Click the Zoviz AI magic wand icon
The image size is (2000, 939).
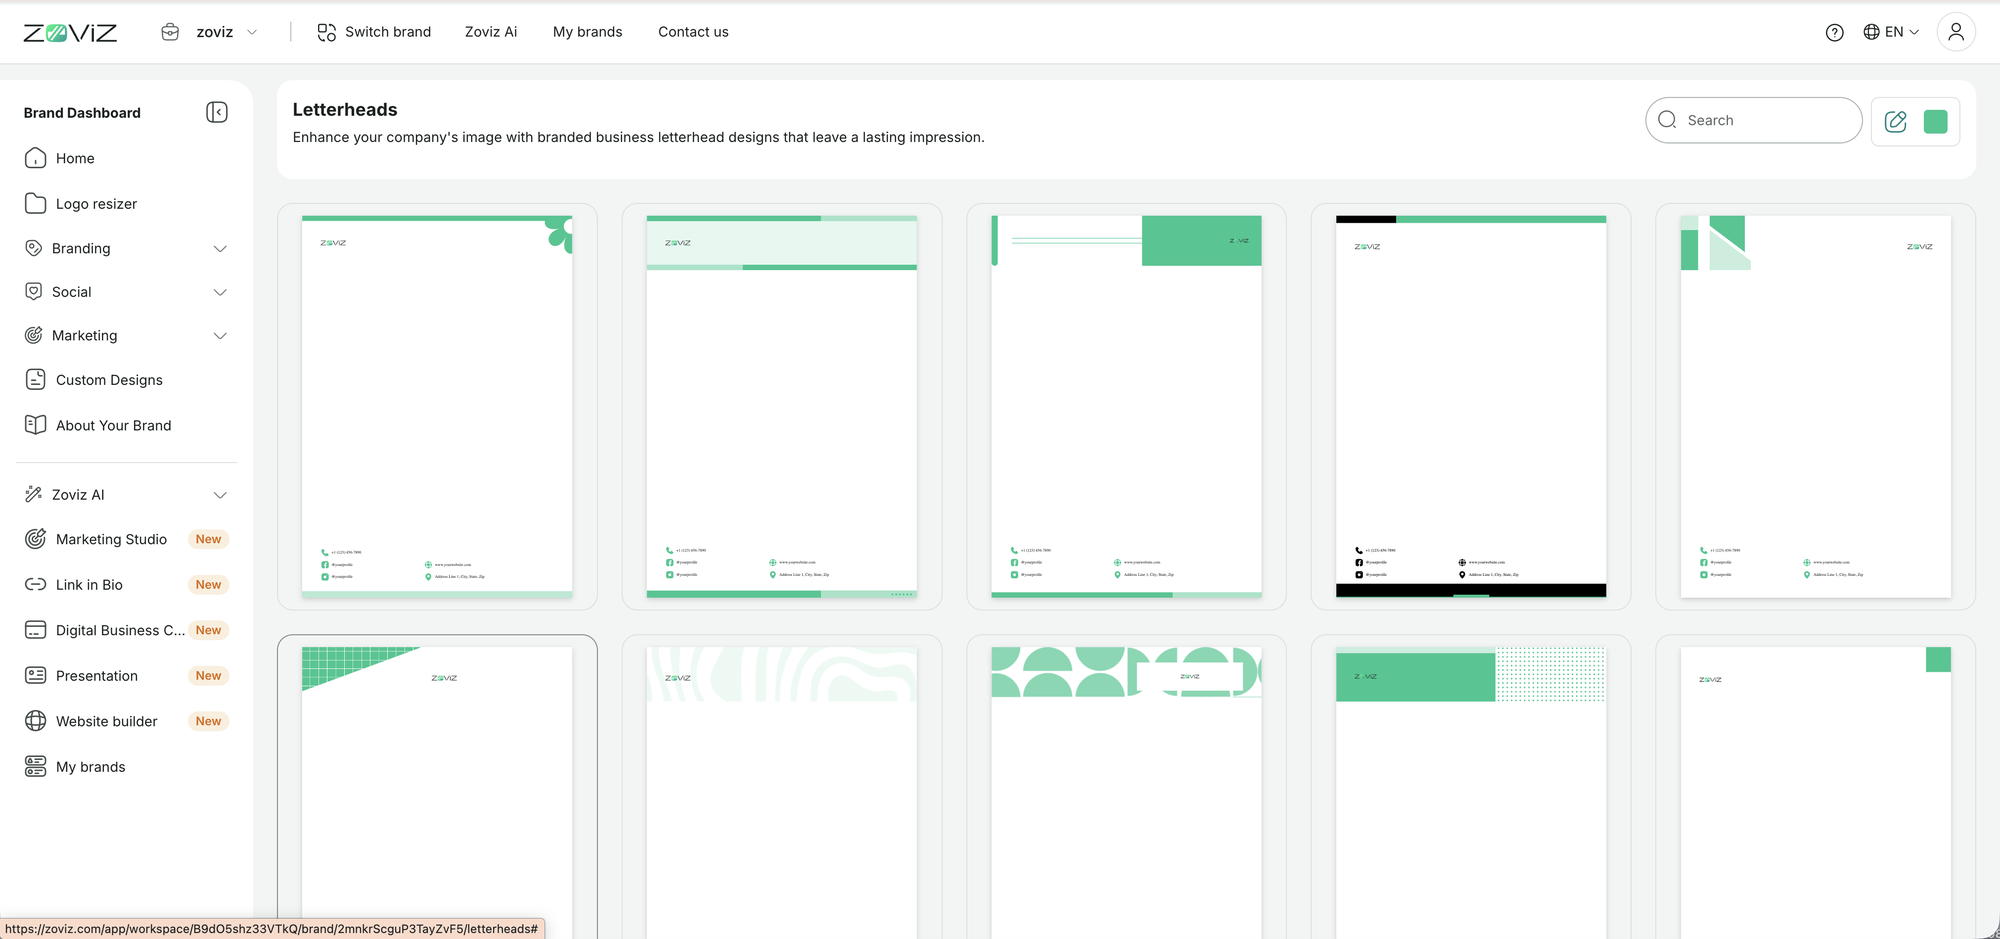[x=34, y=494]
